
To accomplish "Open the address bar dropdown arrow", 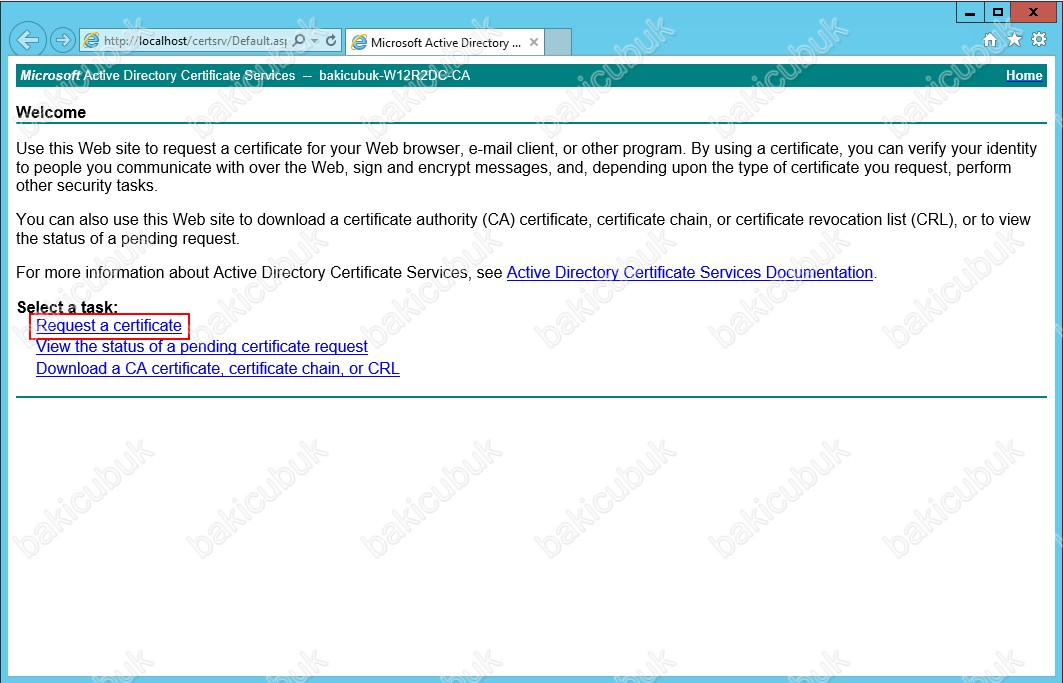I will [x=315, y=41].
